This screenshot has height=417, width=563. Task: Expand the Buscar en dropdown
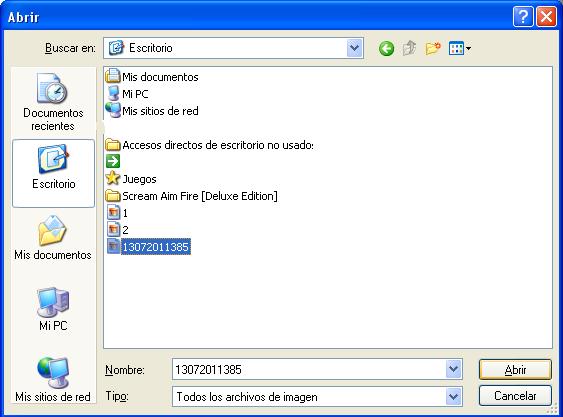point(354,48)
